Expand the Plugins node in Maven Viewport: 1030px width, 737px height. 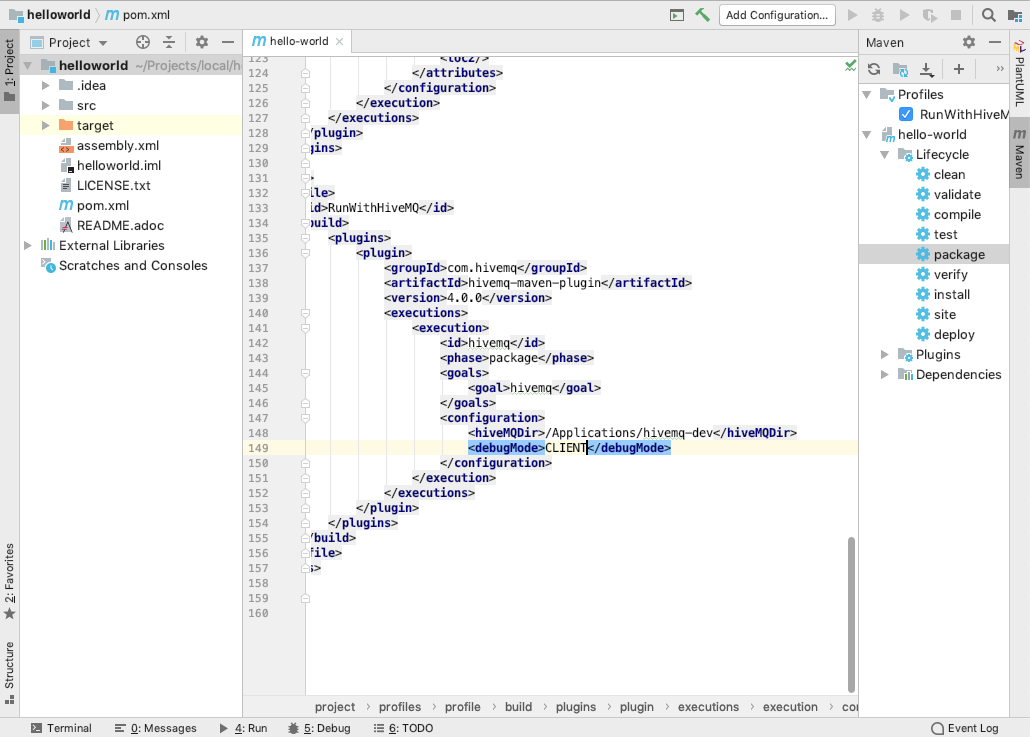click(884, 355)
